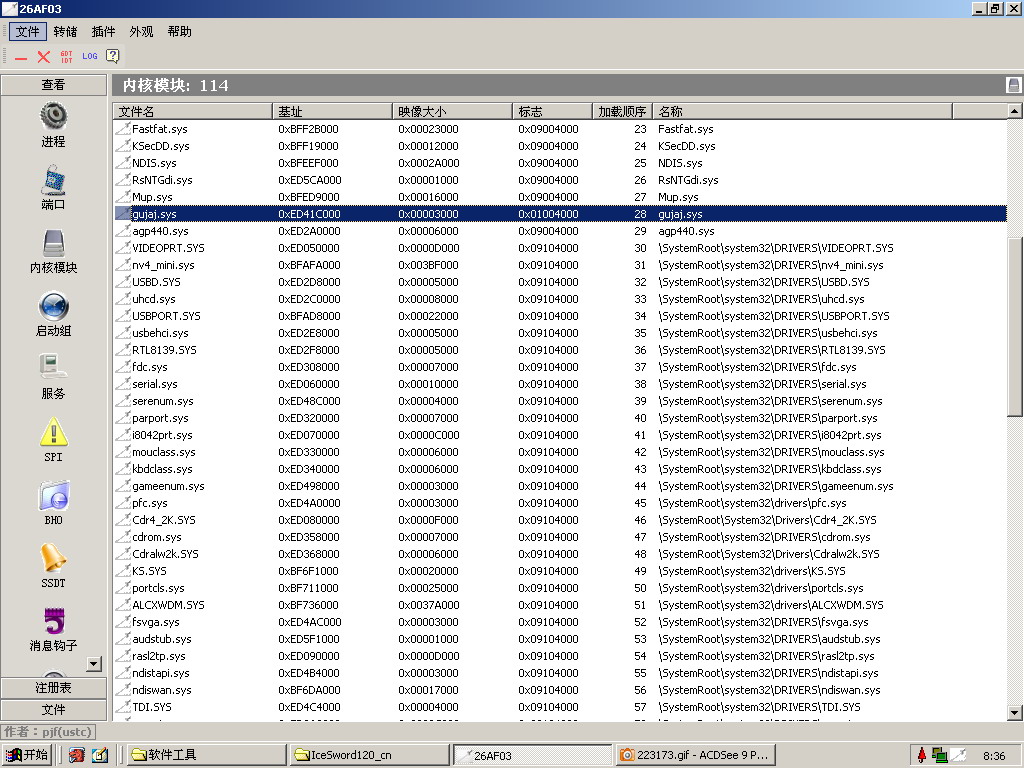Viewport: 1024px width, 768px height.
Task: Open the 开始 Start button
Action: coord(27,756)
